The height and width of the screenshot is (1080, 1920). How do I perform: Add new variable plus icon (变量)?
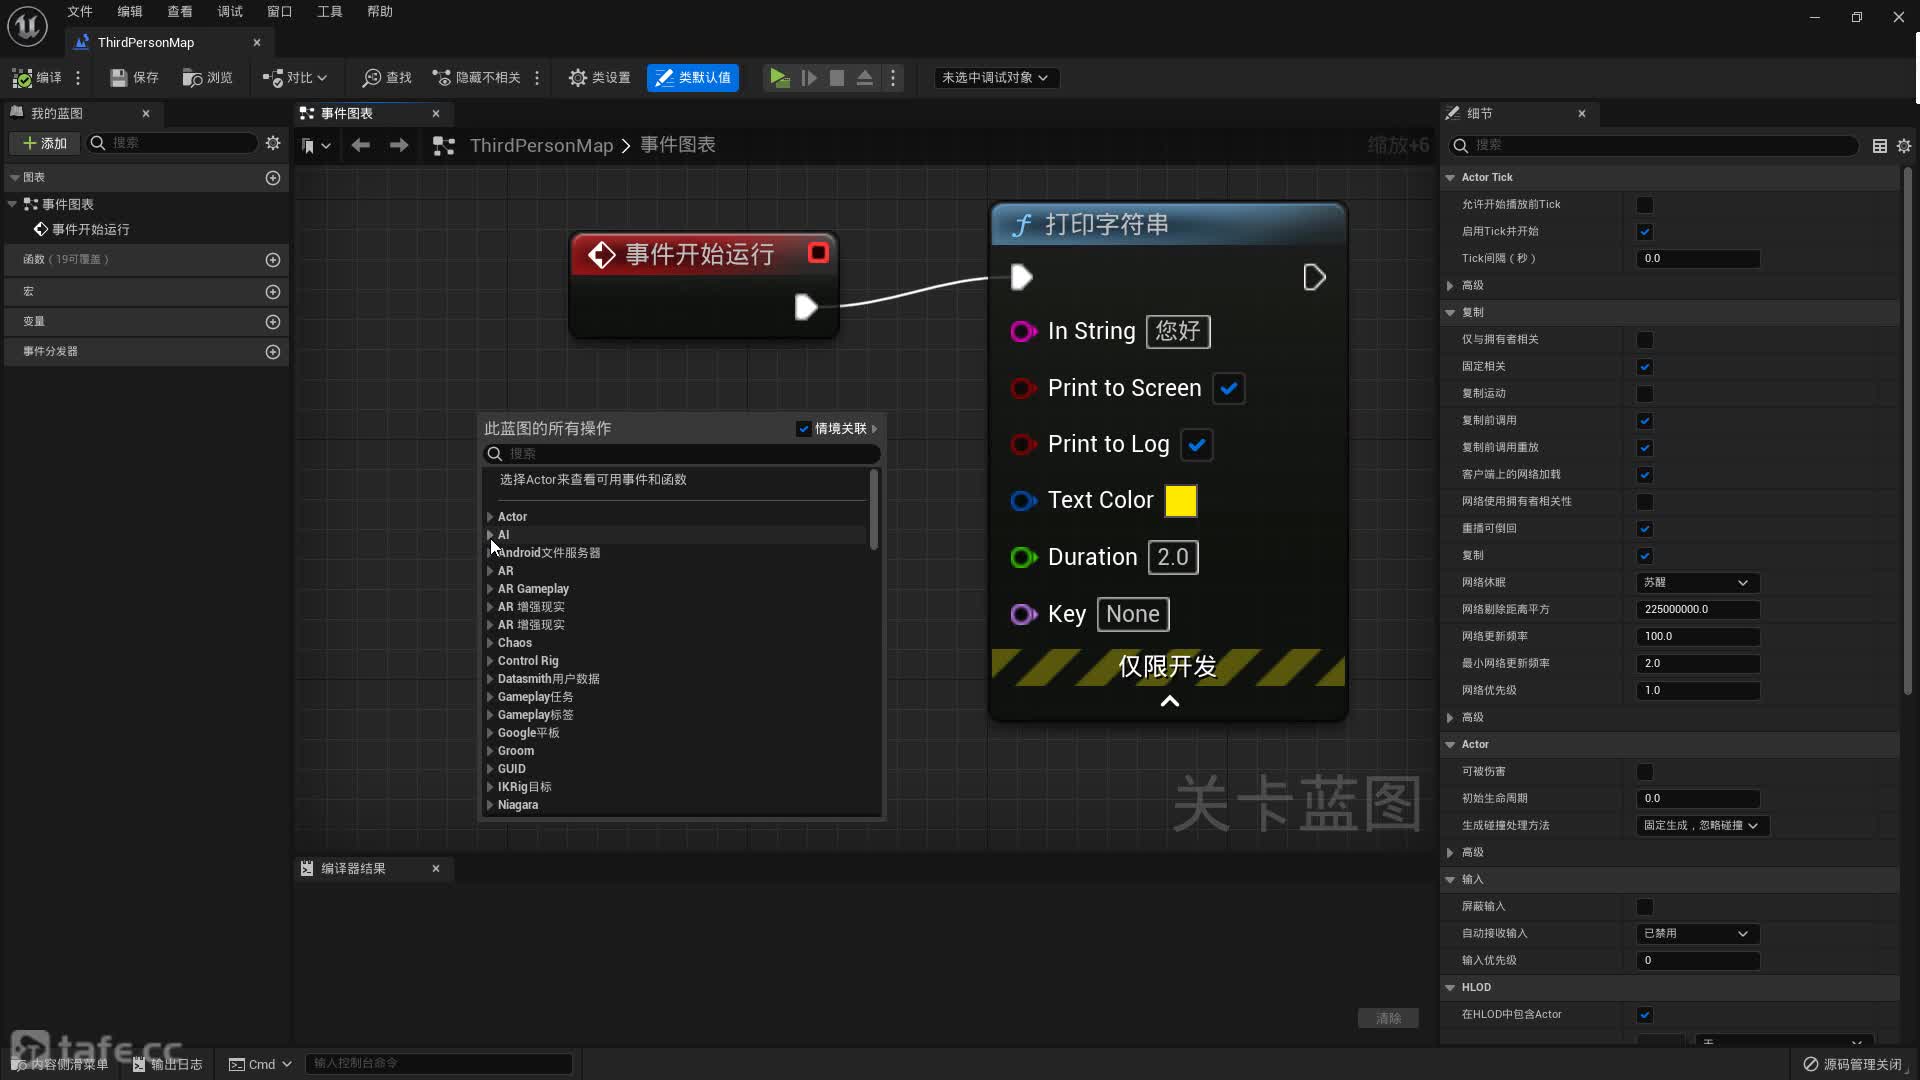point(273,321)
